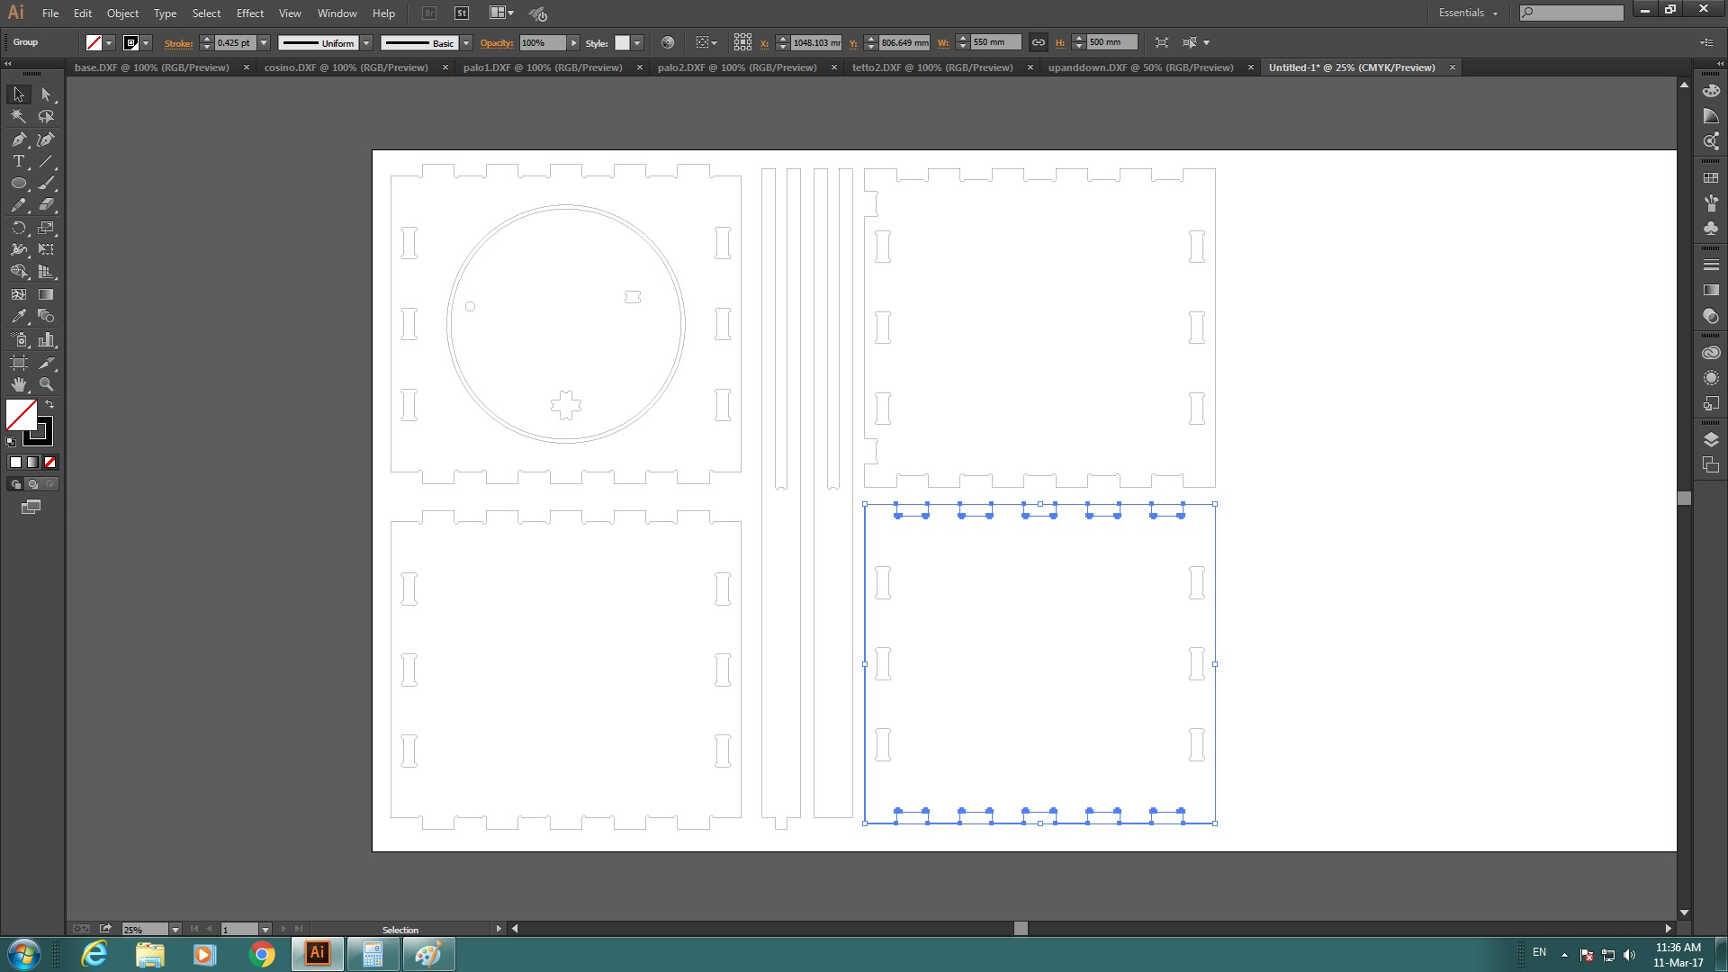Open the Essentials workspace switcher
1728x972 pixels.
(x=1468, y=13)
